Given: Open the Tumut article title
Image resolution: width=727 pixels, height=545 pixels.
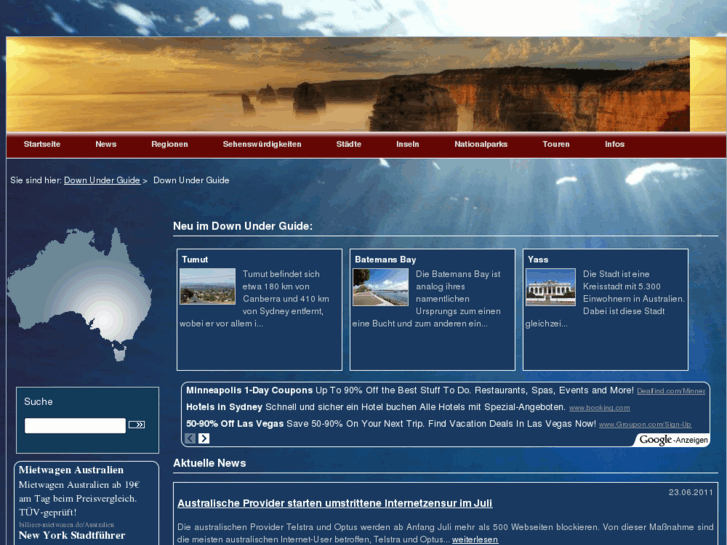Looking at the screenshot, I should (195, 260).
